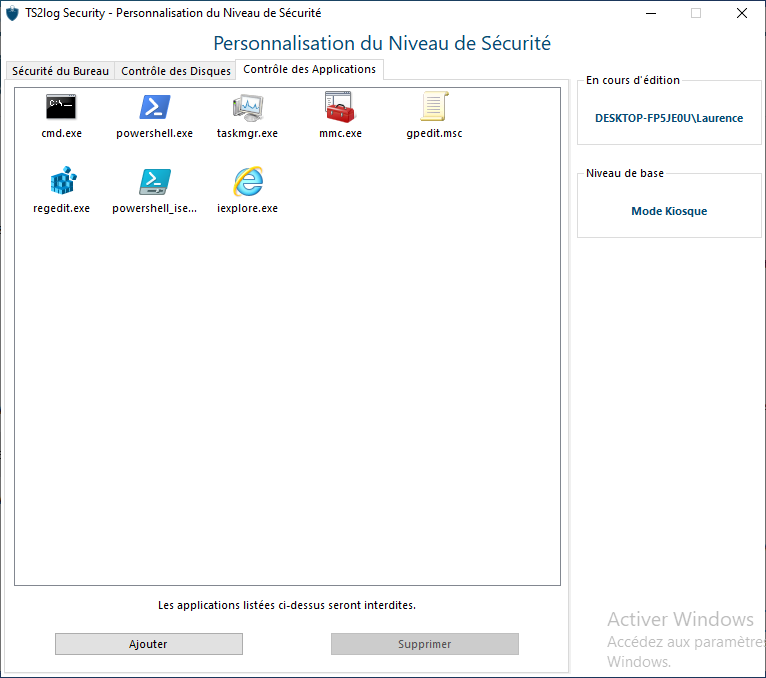The width and height of the screenshot is (766, 678).
Task: Click the Supprimer button
Action: tap(425, 644)
